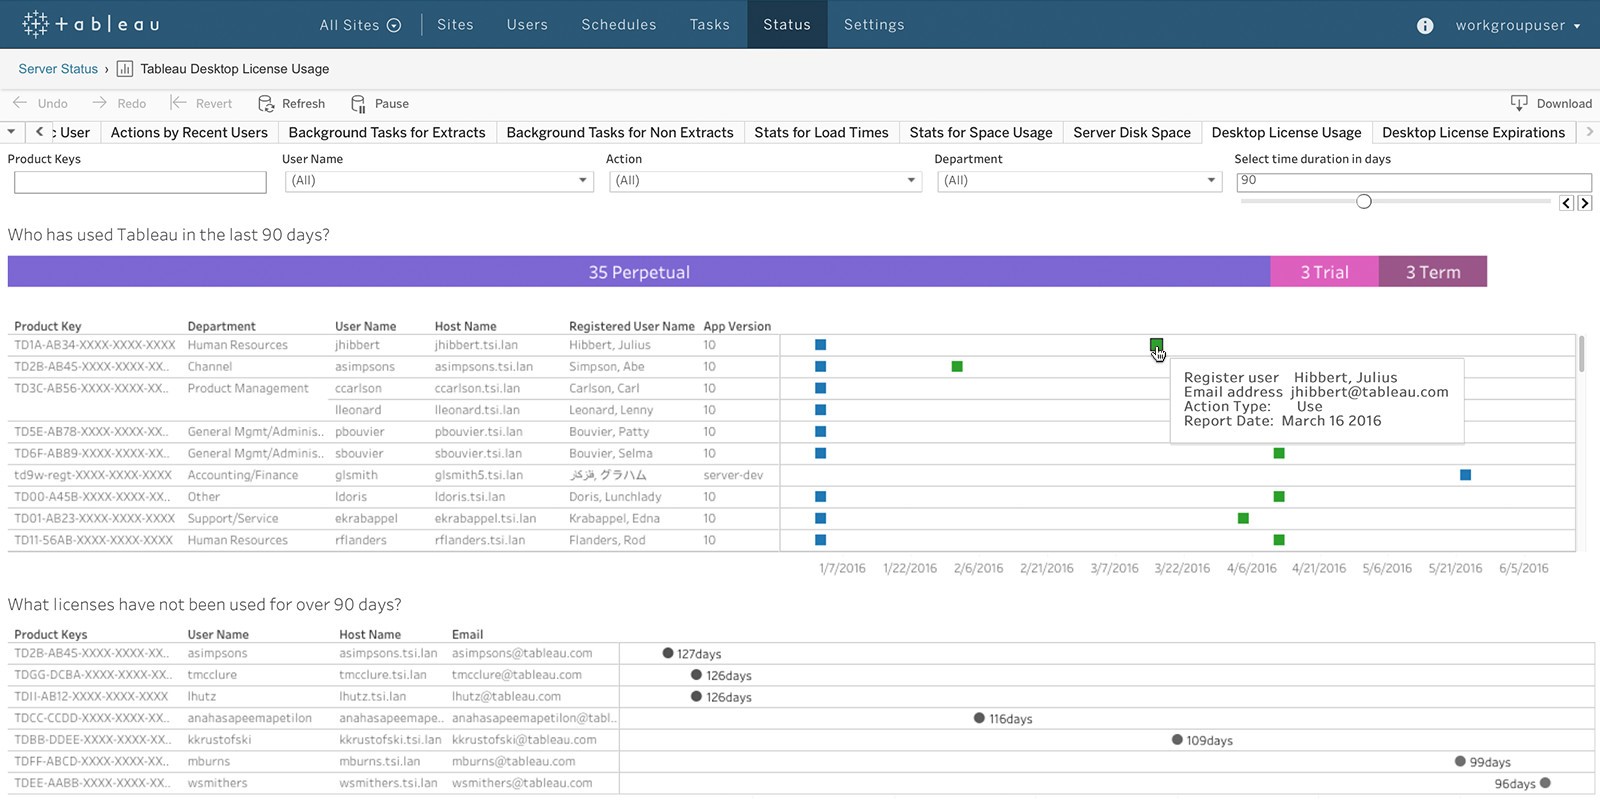Open the All Sites selector
The width and height of the screenshot is (1600, 800).
pos(360,25)
